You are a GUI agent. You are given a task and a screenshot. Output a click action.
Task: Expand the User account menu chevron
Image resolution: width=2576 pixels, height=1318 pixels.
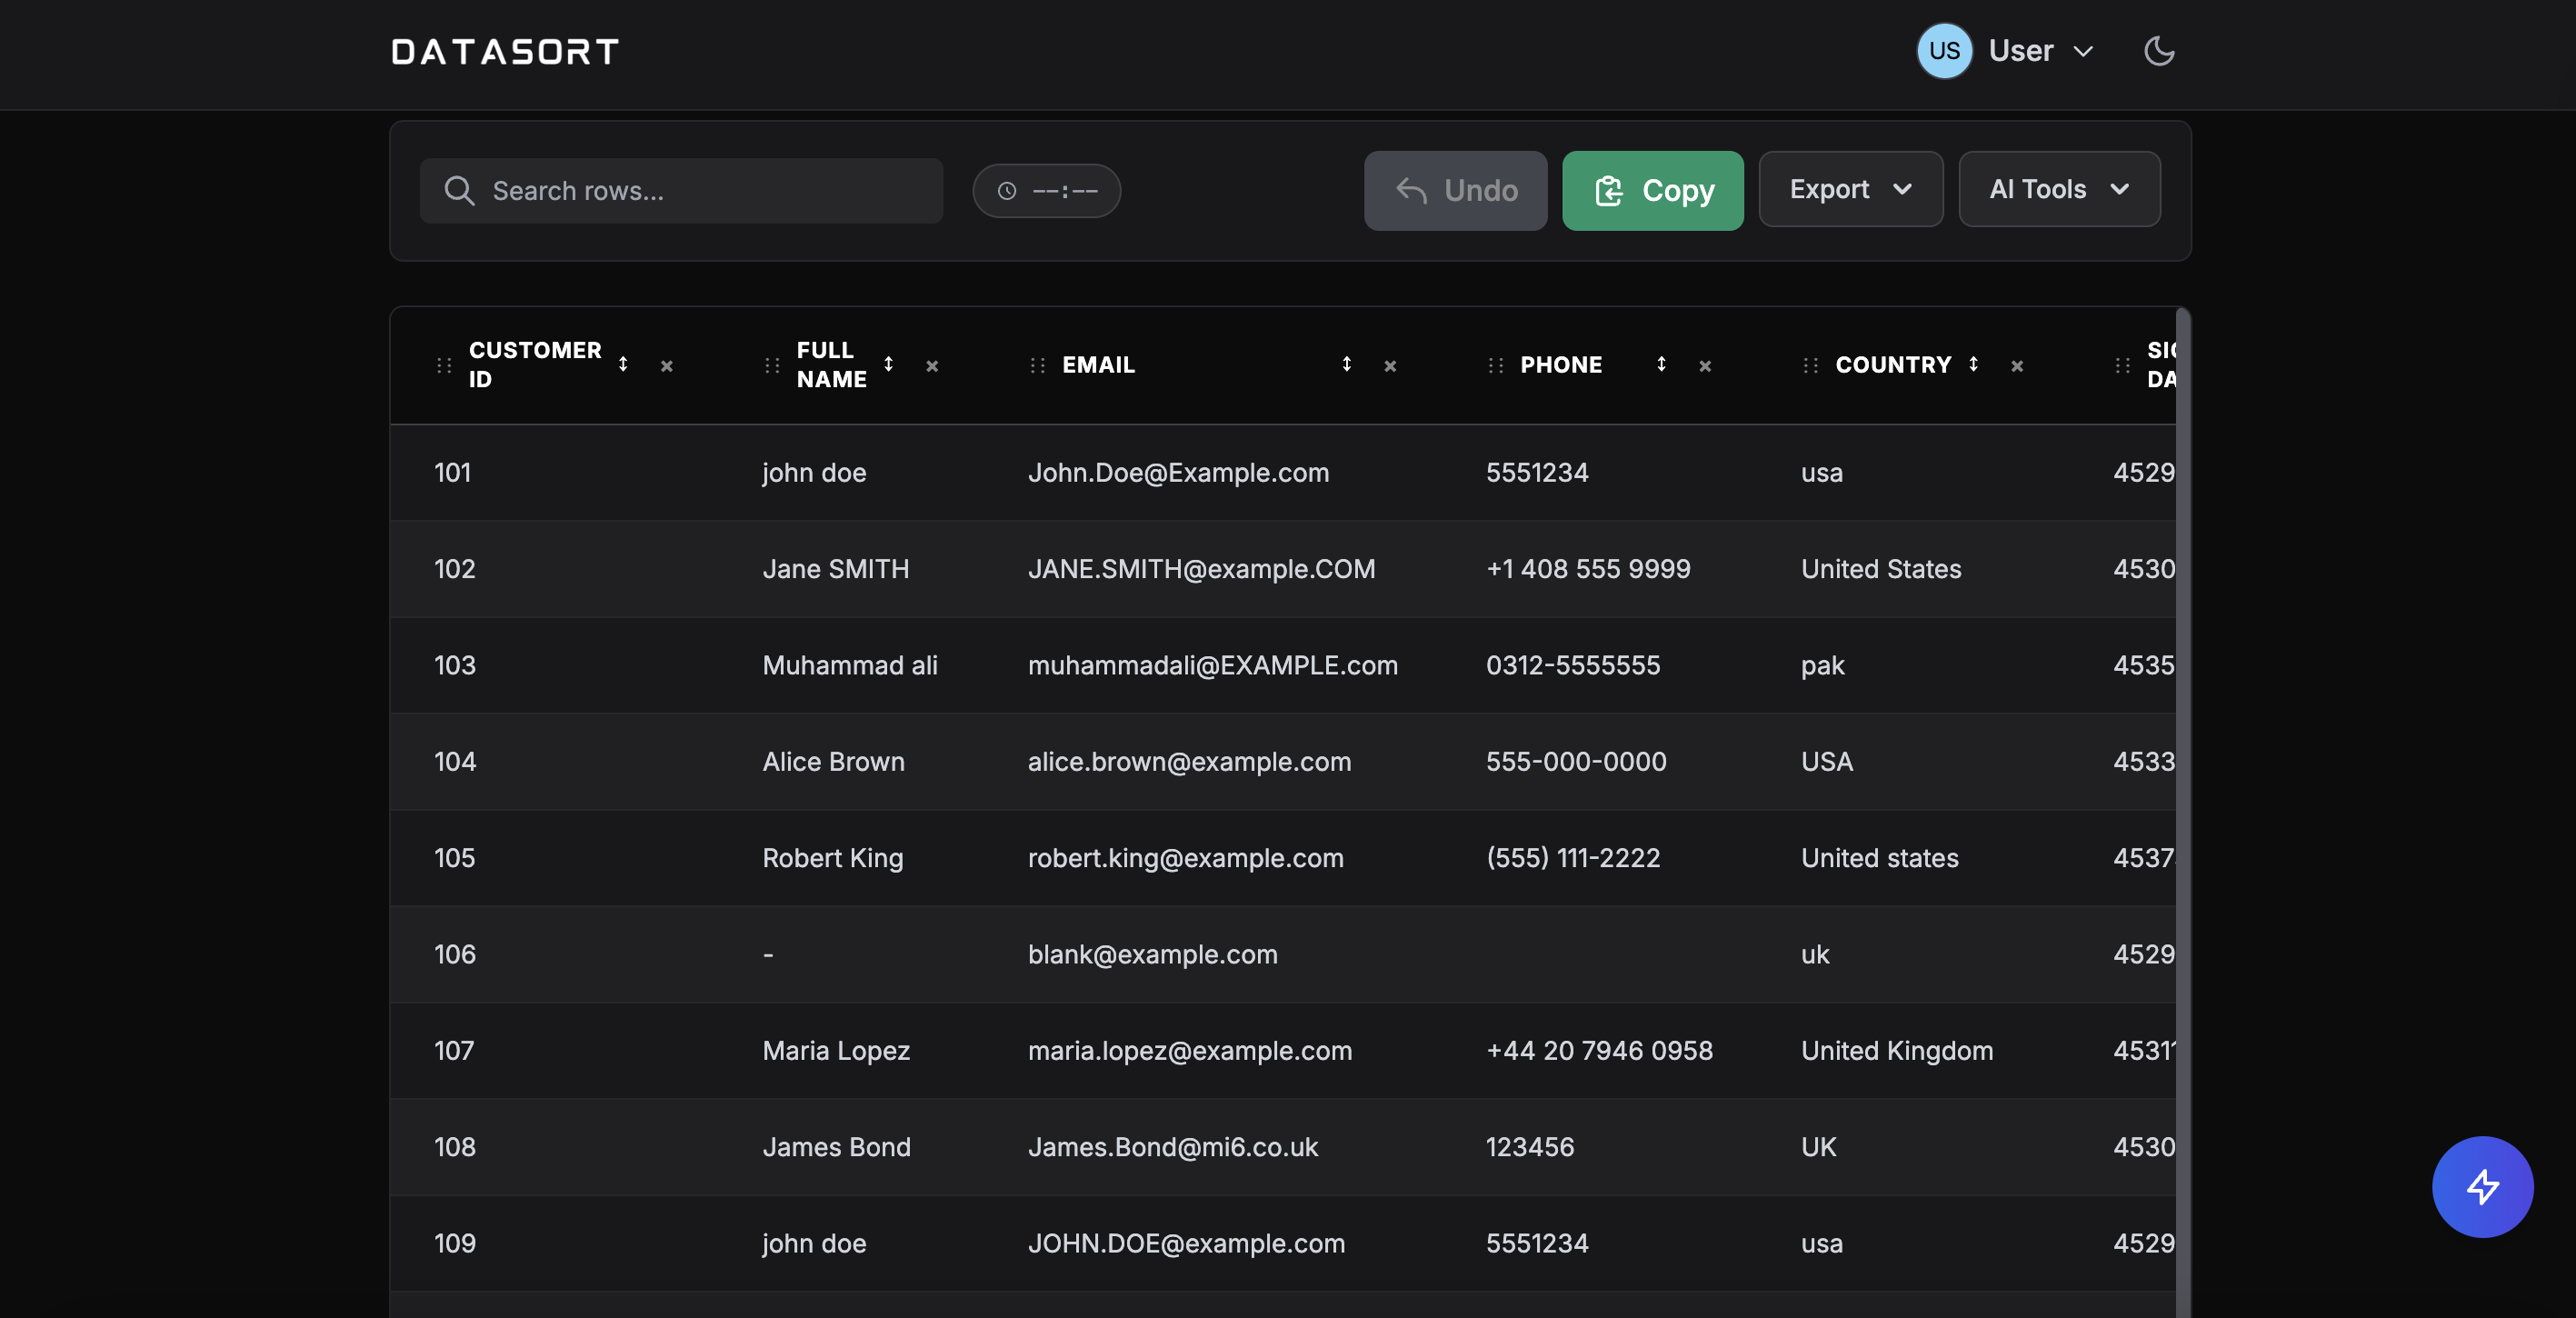tap(2084, 51)
